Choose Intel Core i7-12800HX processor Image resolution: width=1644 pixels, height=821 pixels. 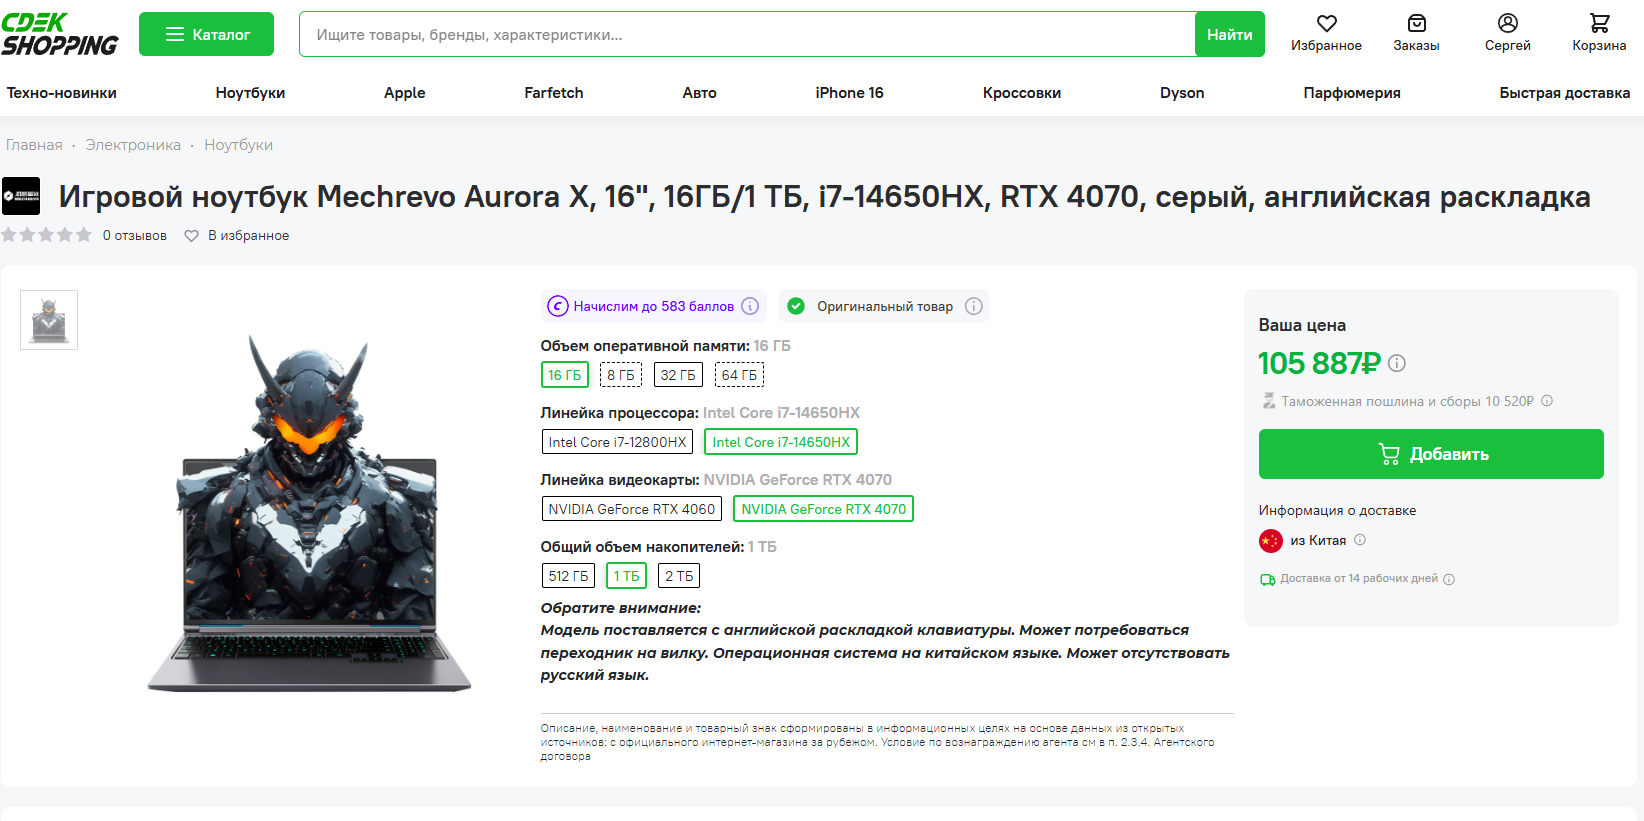[617, 442]
